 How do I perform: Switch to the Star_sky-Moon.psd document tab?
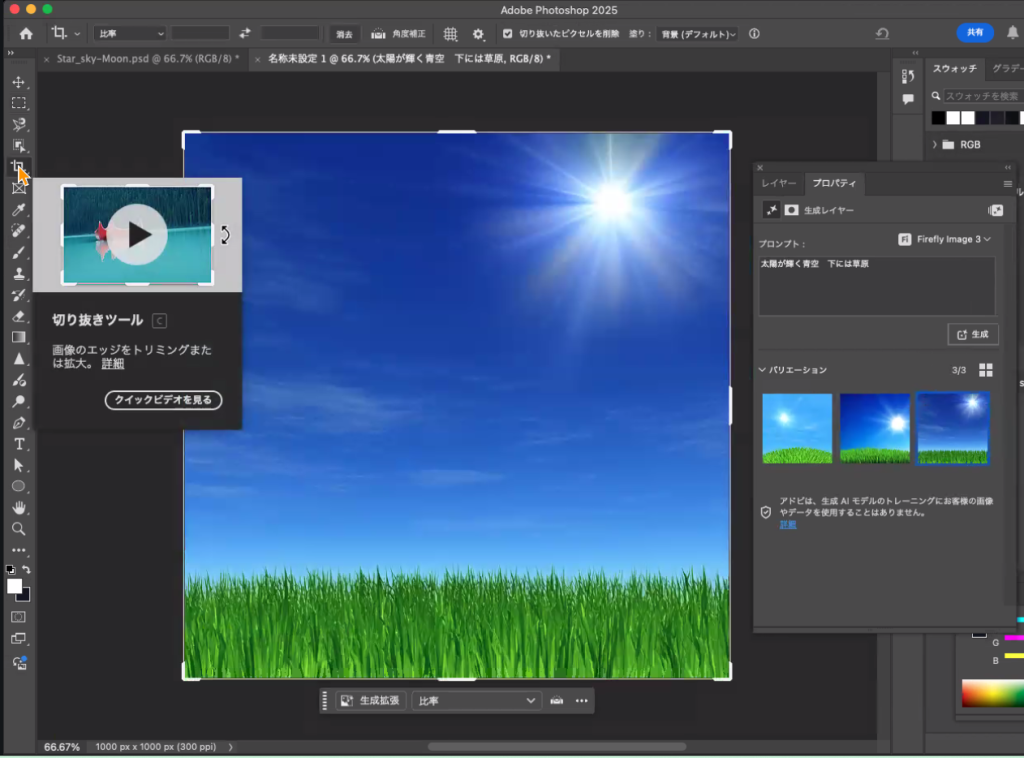coord(146,59)
